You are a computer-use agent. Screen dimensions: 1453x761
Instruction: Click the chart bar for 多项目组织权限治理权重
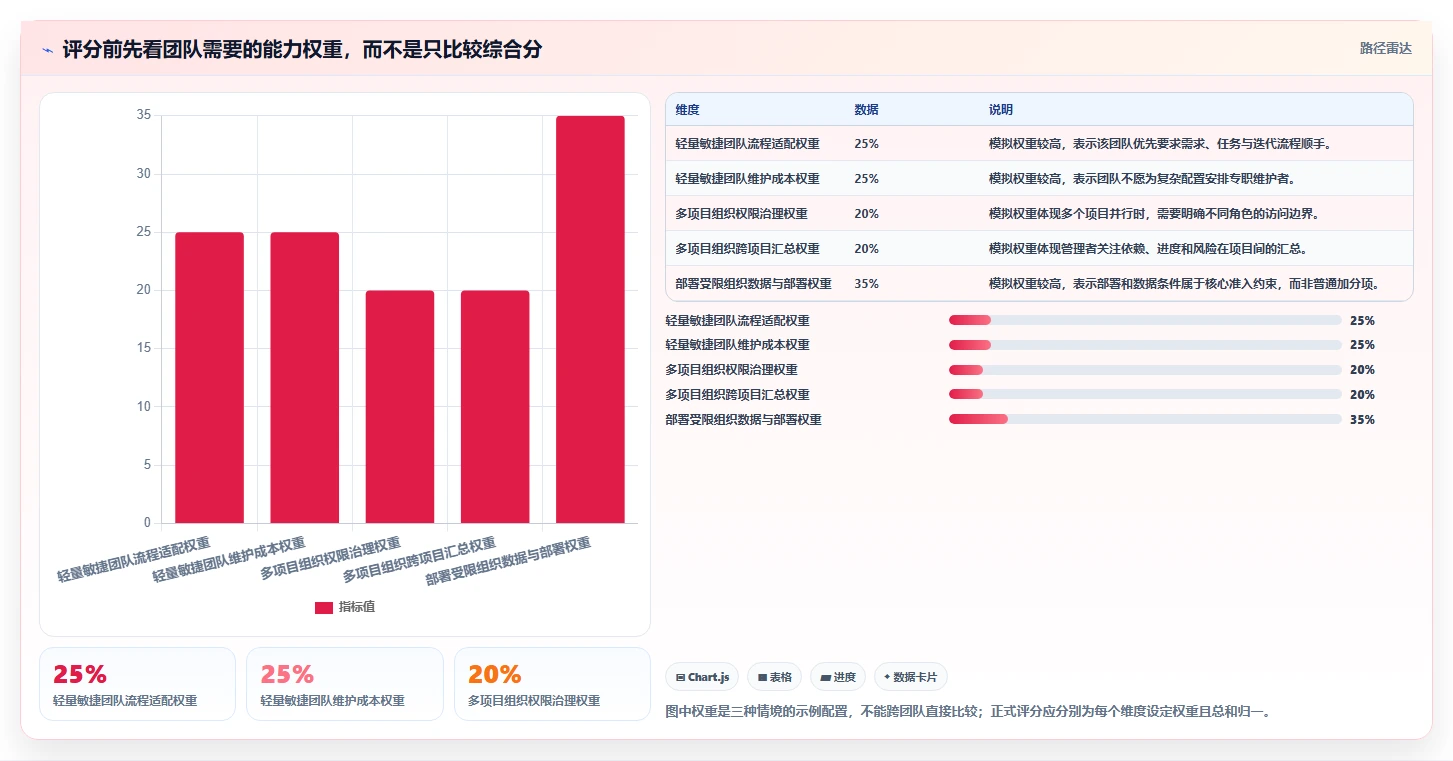[x=400, y=407]
